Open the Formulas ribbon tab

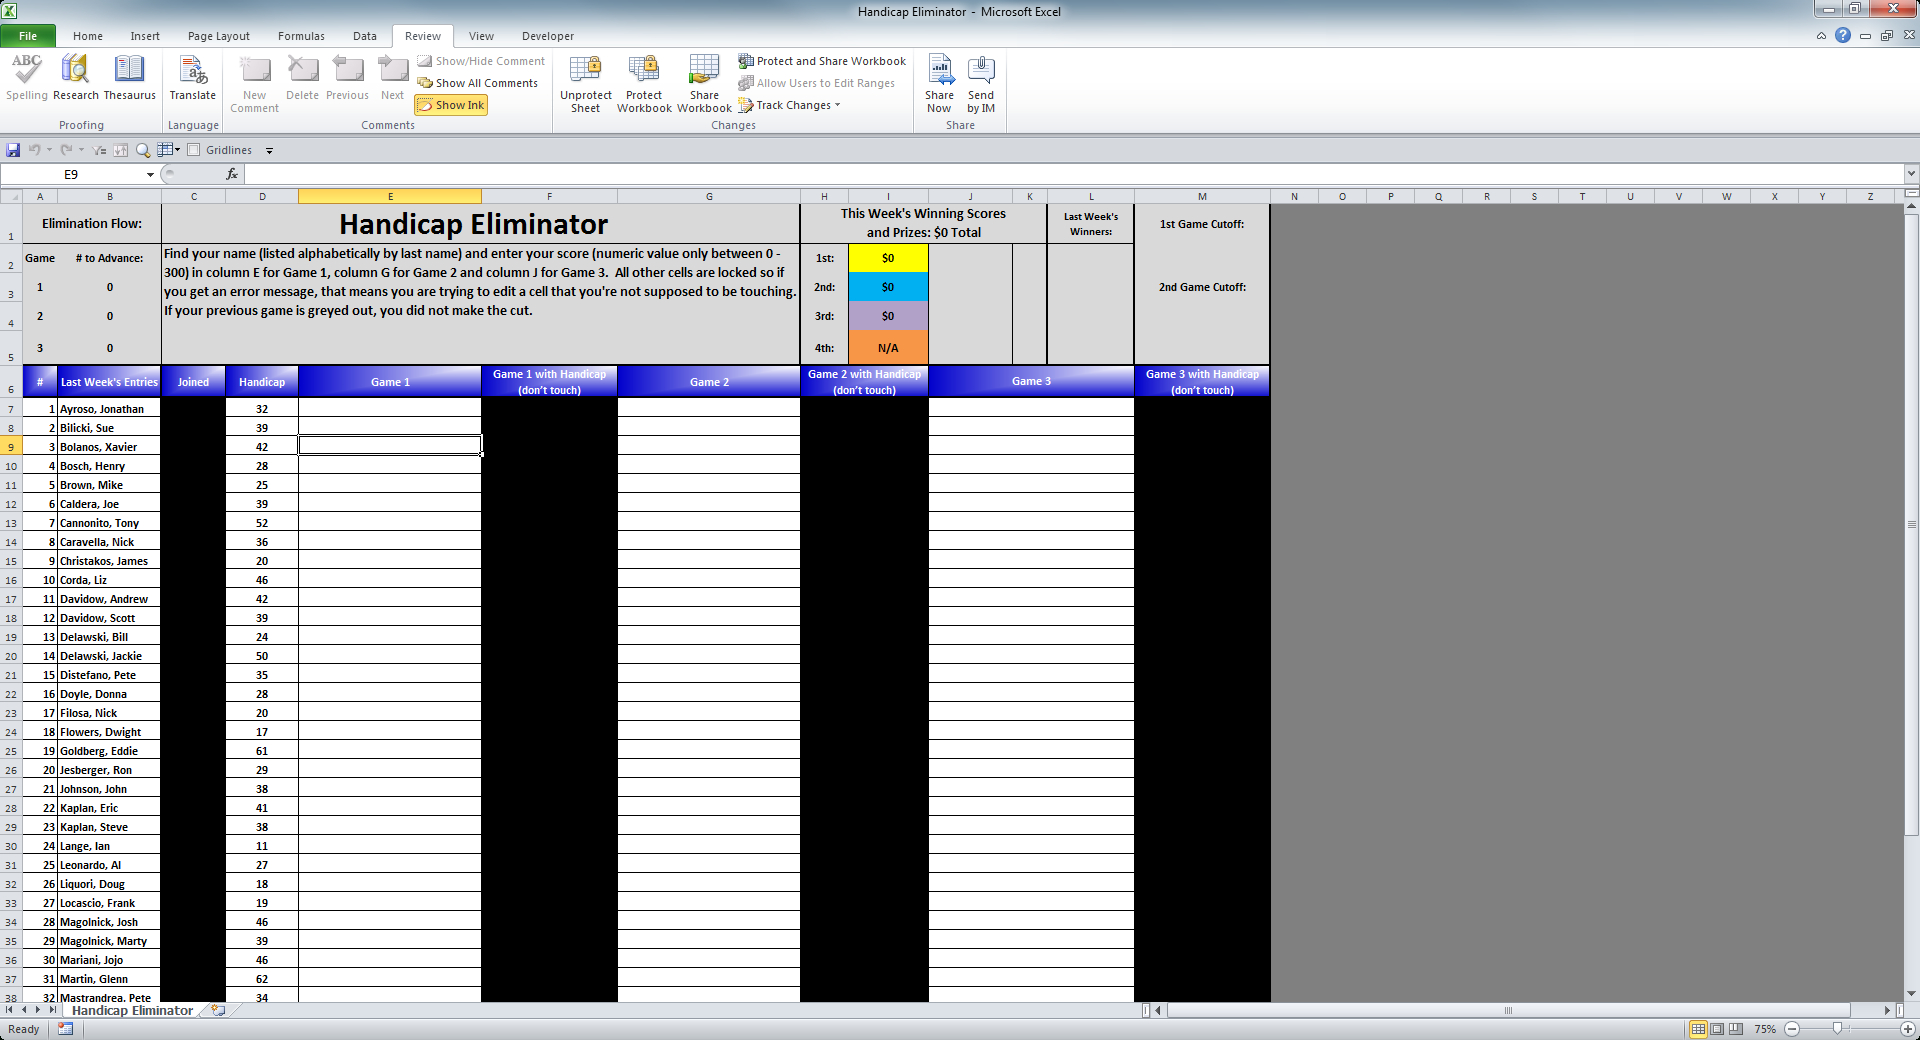pos(301,36)
